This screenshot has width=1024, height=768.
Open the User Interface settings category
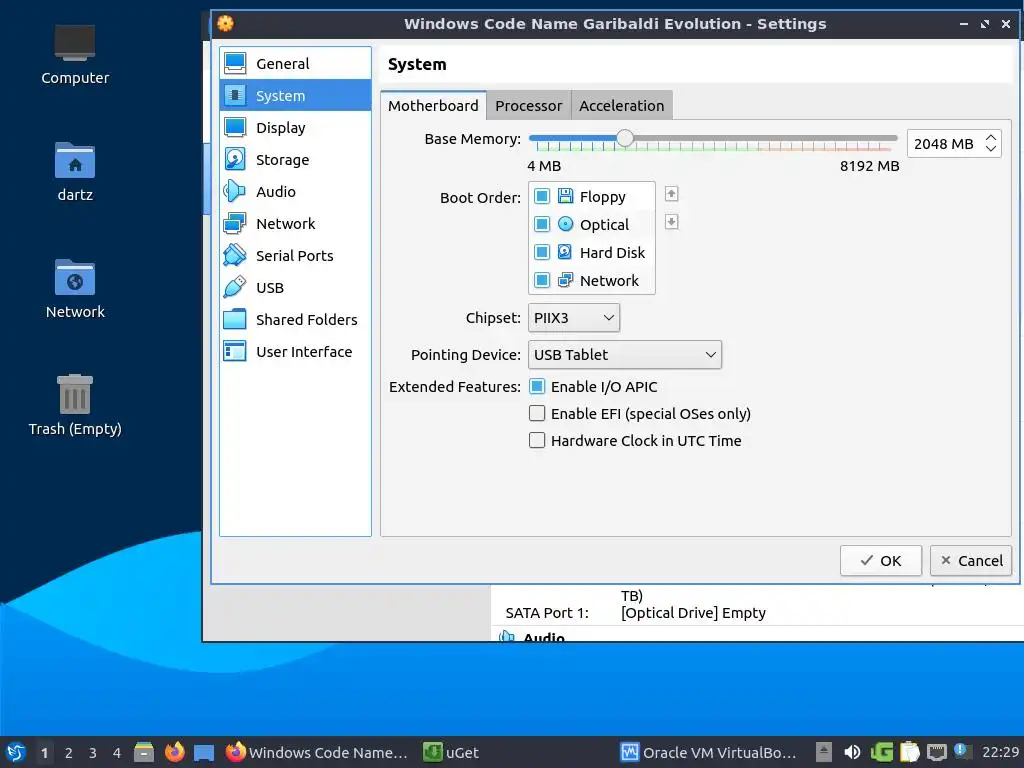tap(295, 351)
